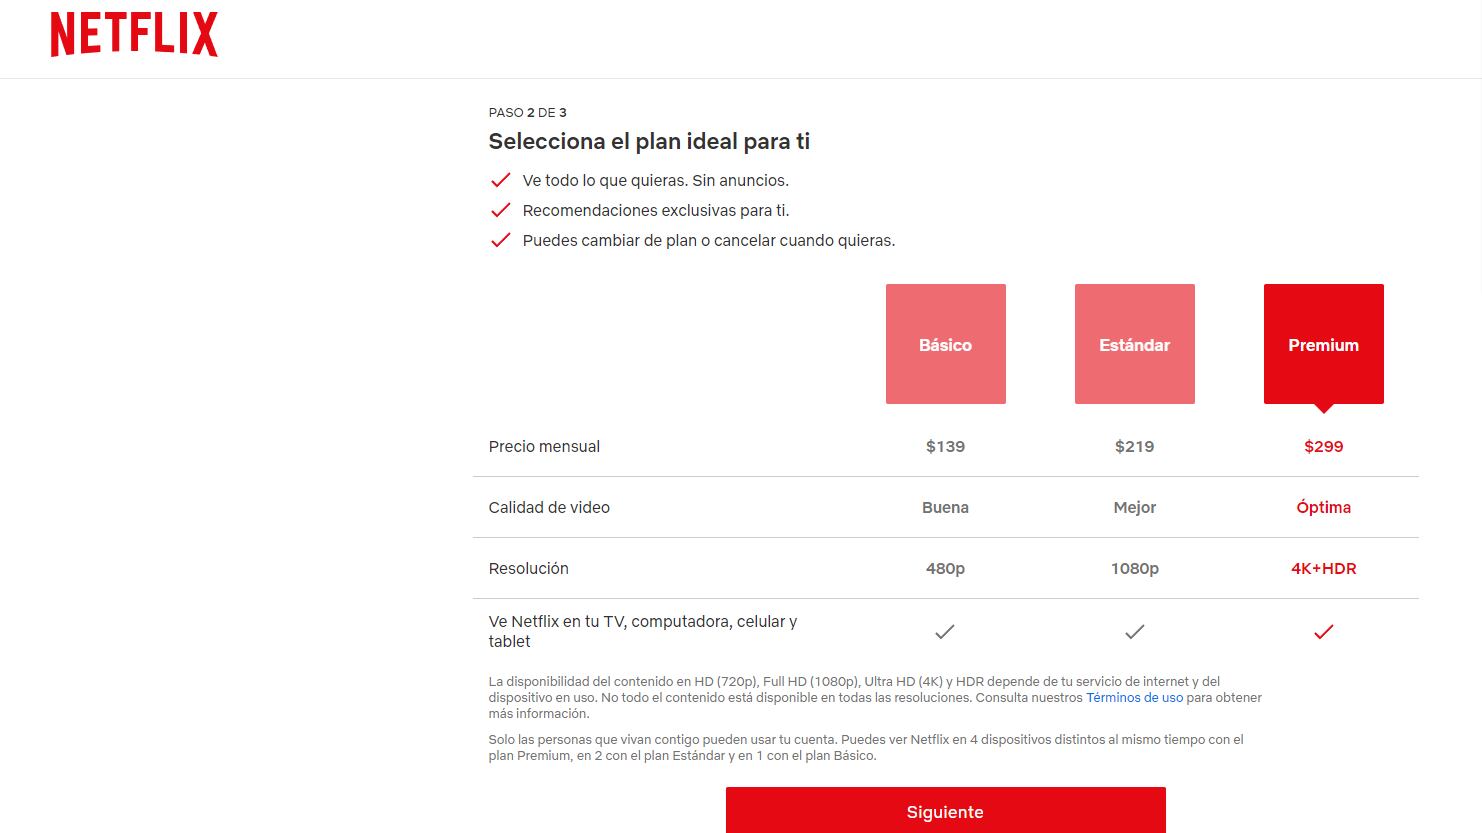The image size is (1482, 833).
Task: Click the checkmark next to 'Ve todo lo que quieras'
Action: (500, 179)
